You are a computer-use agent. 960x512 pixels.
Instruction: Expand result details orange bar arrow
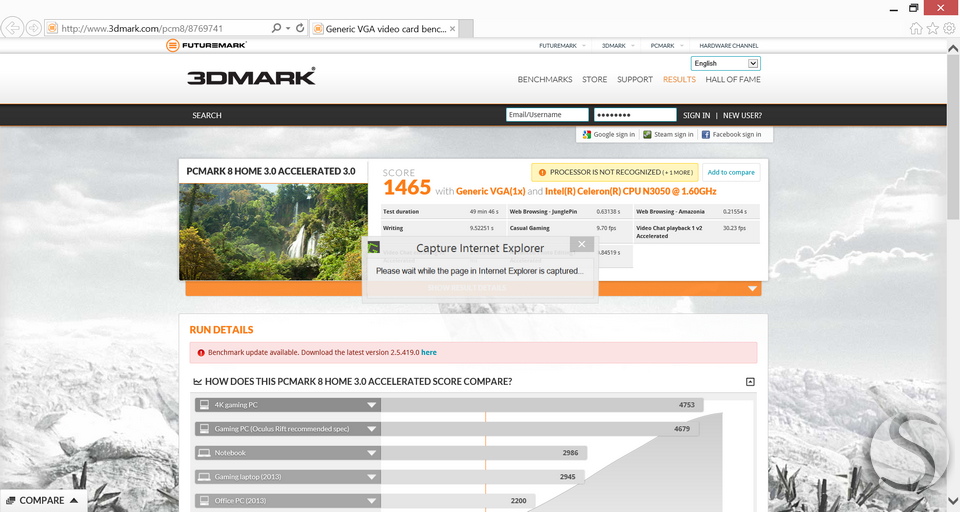pyautogui.click(x=752, y=288)
